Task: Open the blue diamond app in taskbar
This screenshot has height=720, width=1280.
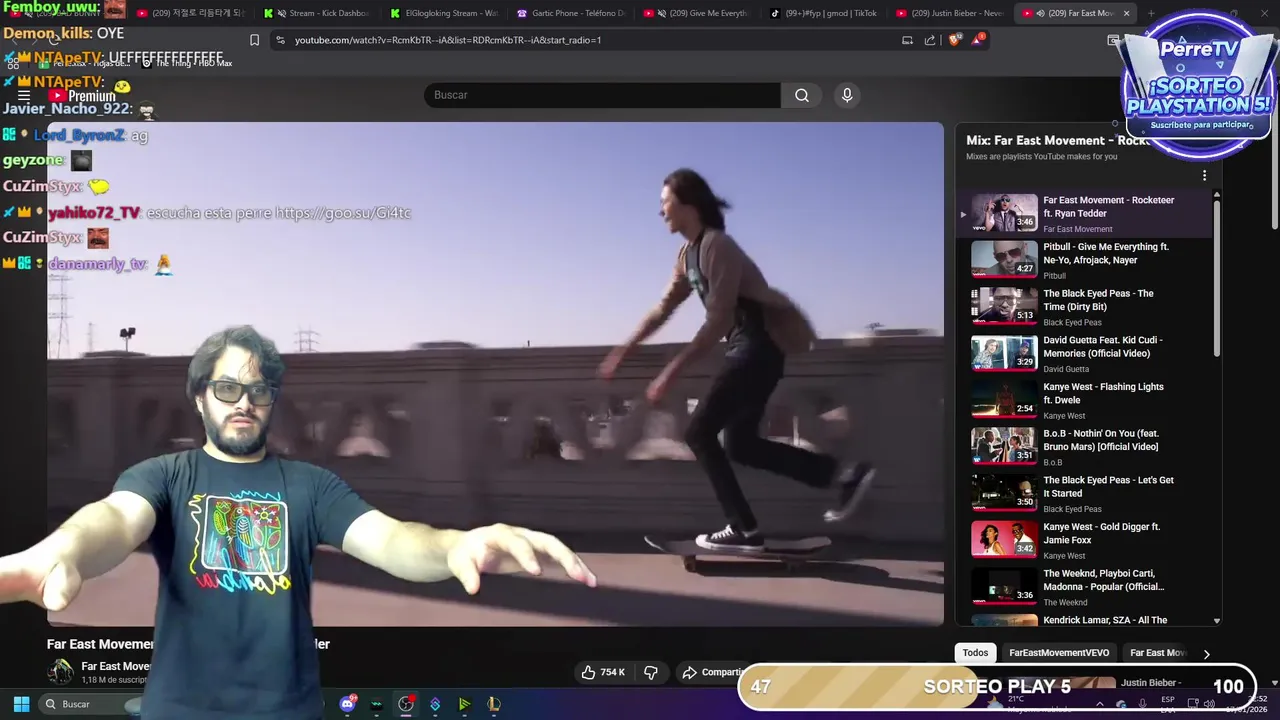Action: point(435,704)
